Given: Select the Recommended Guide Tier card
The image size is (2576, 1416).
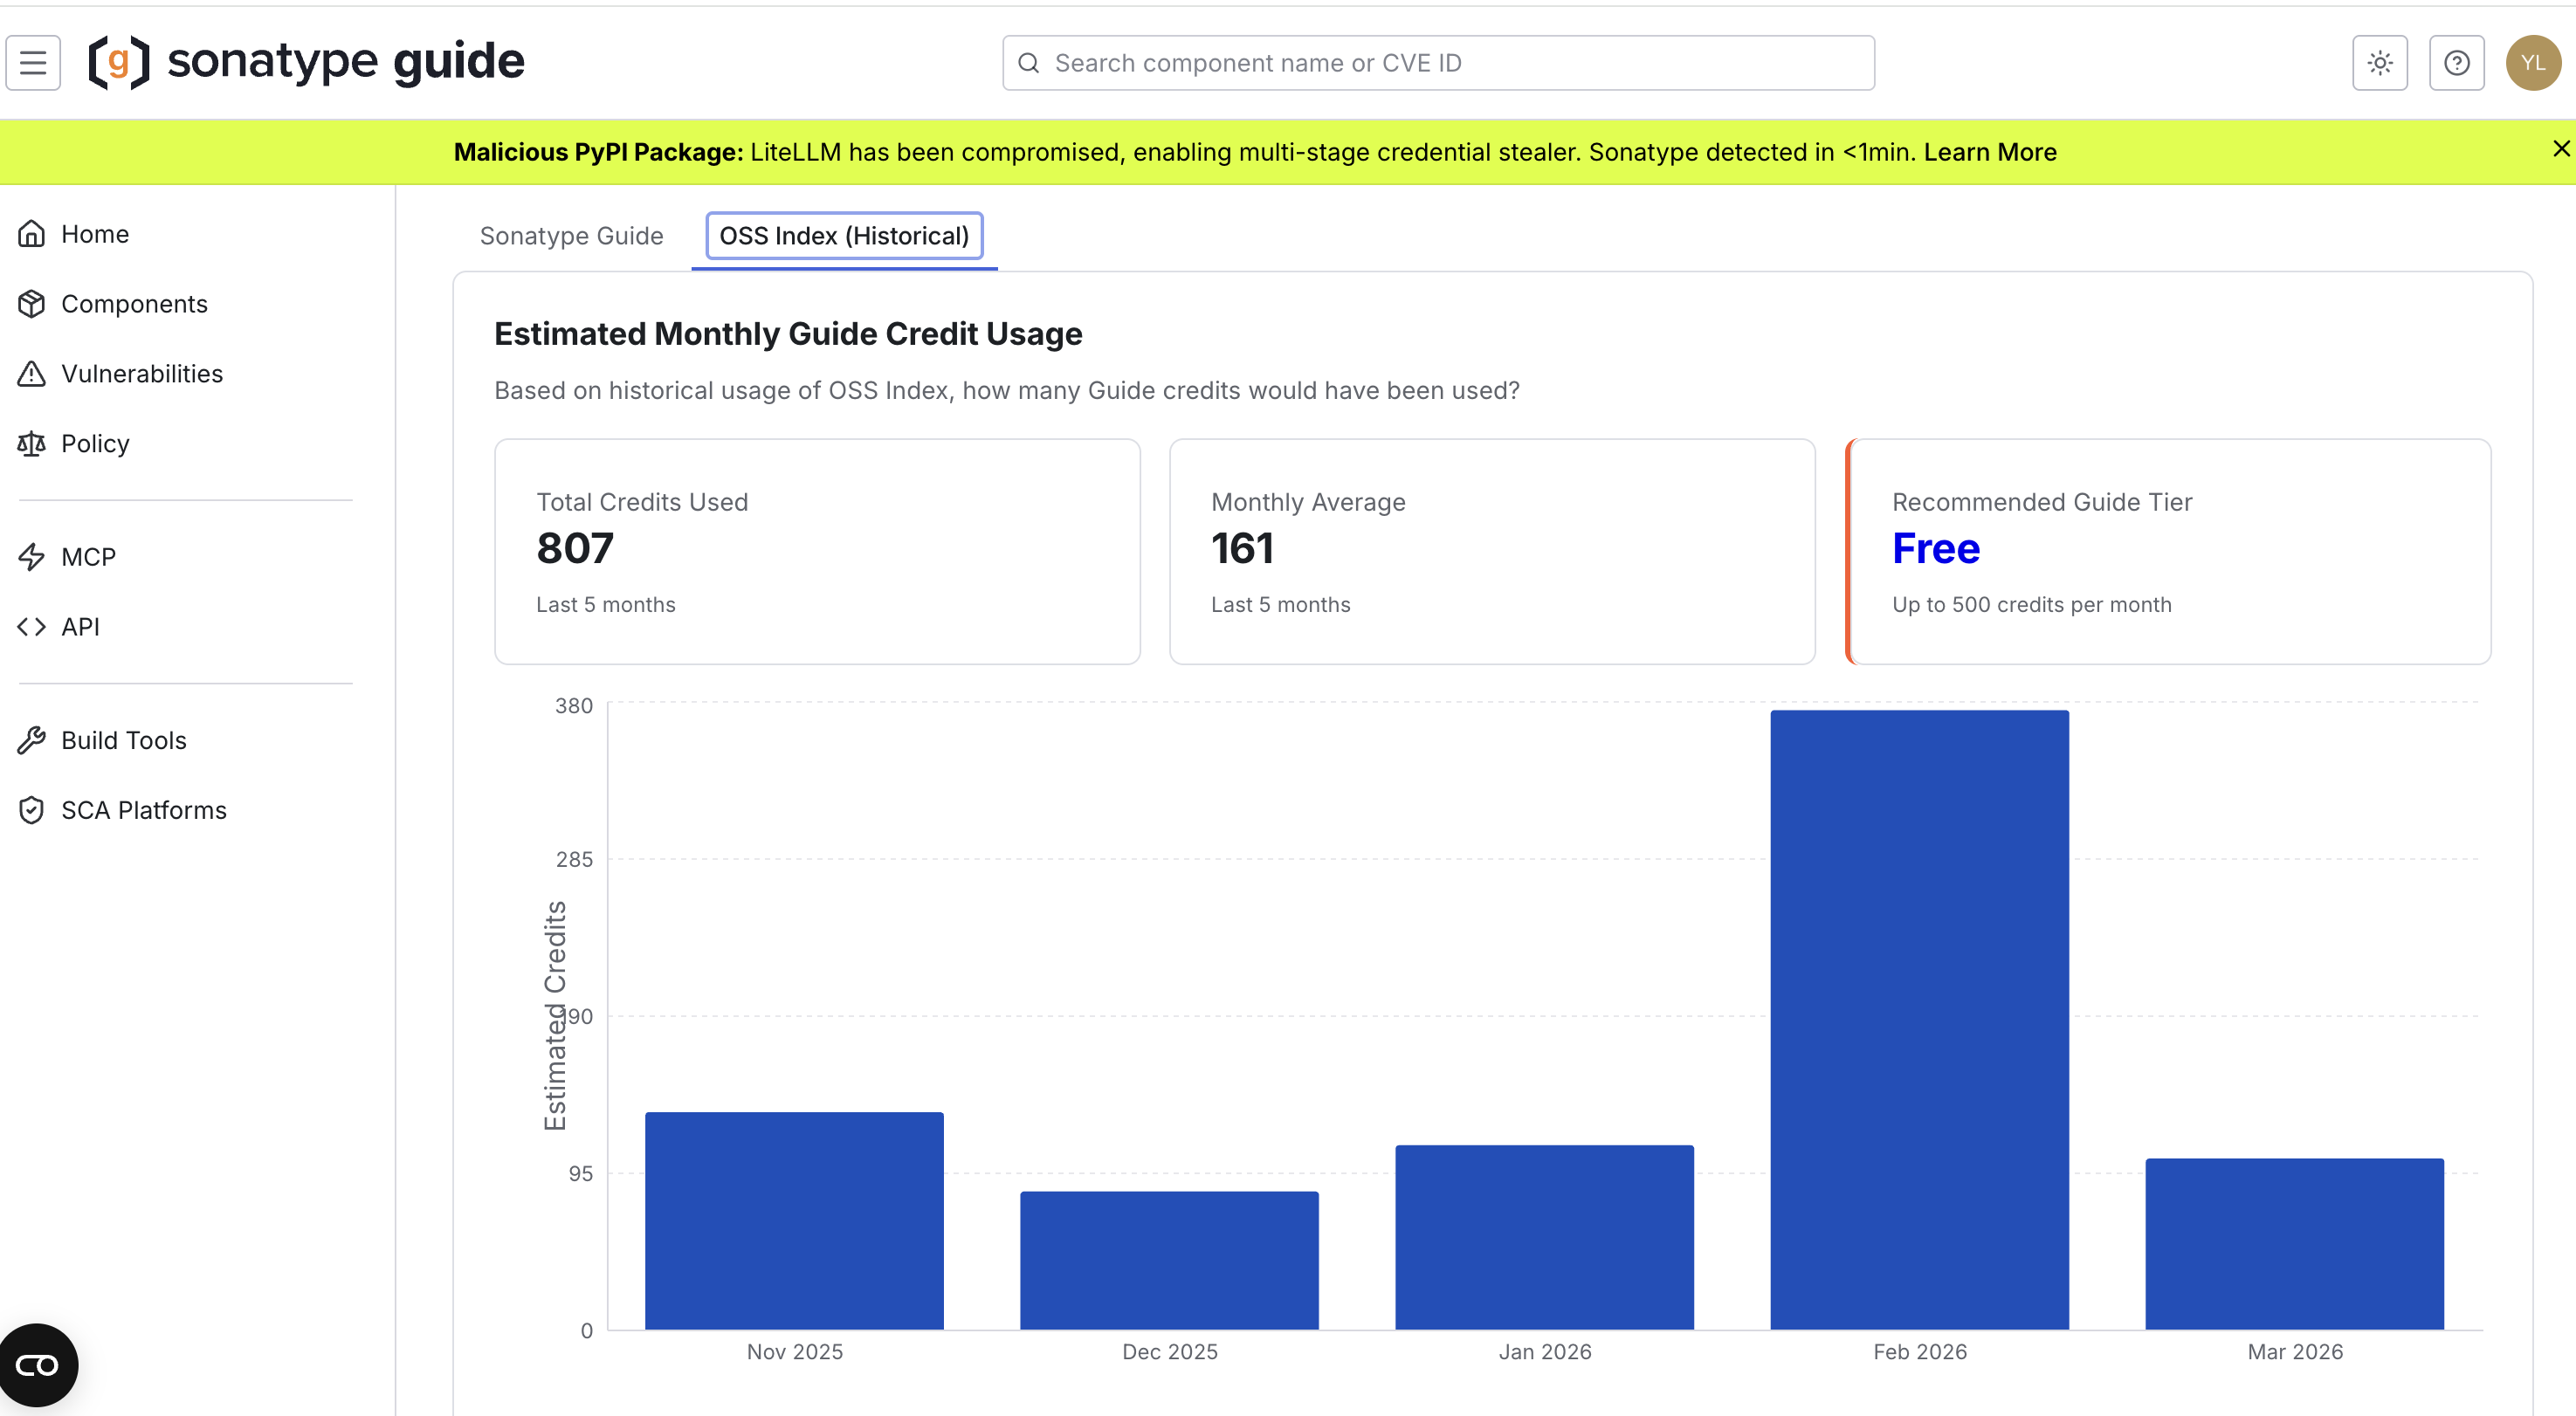Looking at the screenshot, I should tap(2168, 552).
